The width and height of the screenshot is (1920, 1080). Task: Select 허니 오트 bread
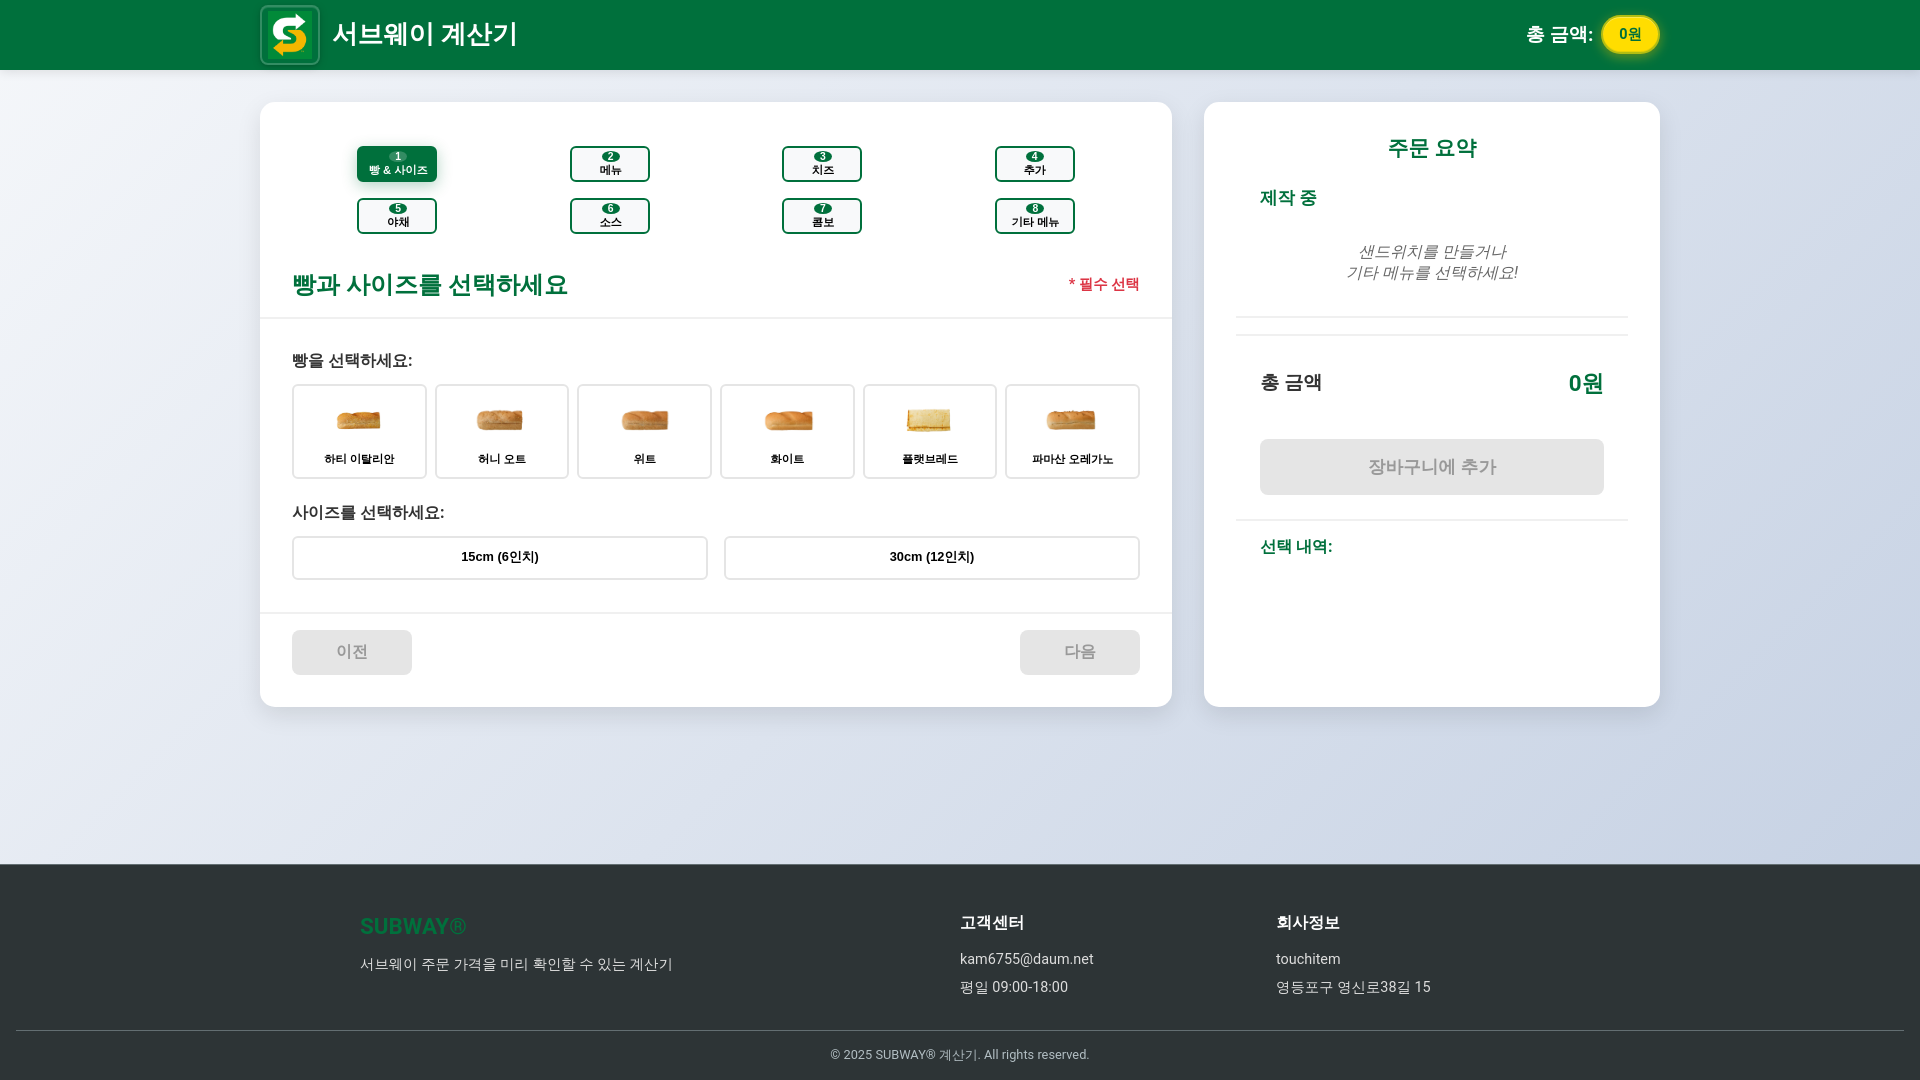click(502, 431)
